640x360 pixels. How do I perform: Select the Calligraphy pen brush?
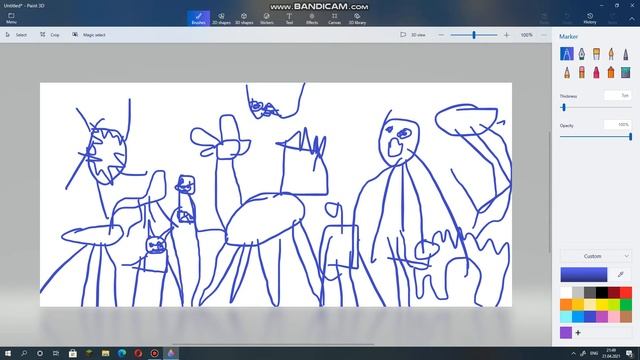(581, 54)
